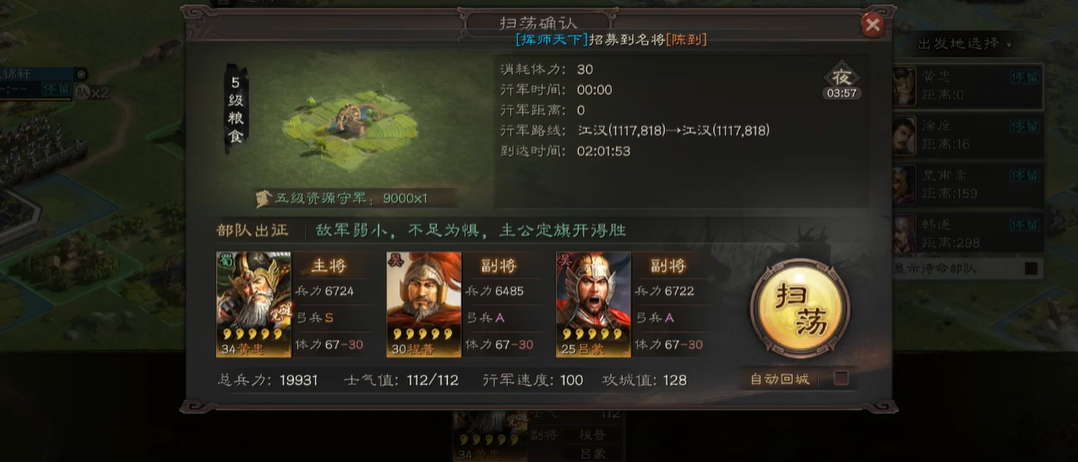Screen dimensions: 1078x462
Task: Click 五级资源守军 garrison flag icon
Action: click(x=264, y=199)
